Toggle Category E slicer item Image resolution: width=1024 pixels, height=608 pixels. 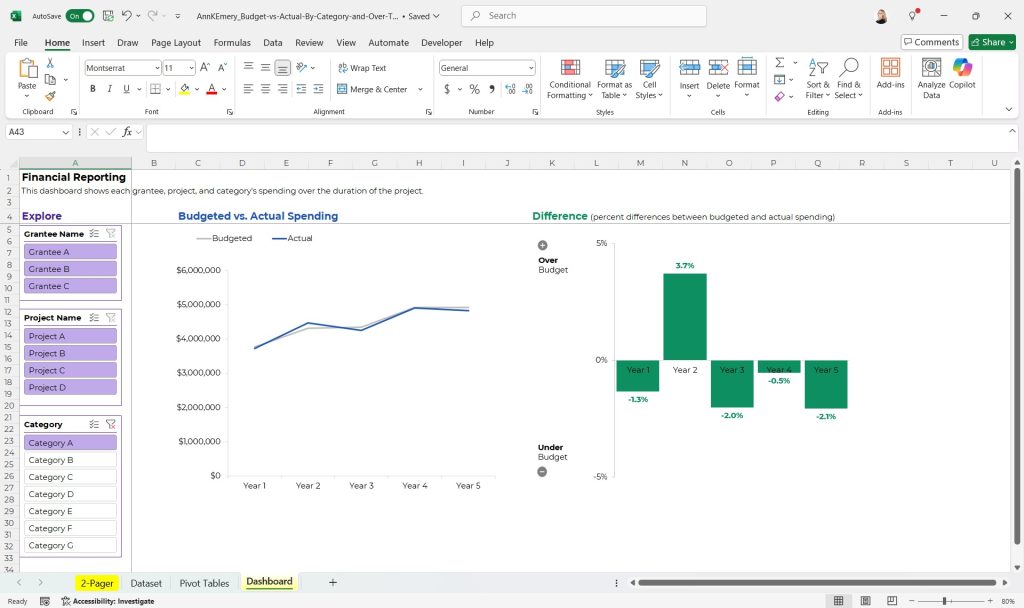(71, 511)
